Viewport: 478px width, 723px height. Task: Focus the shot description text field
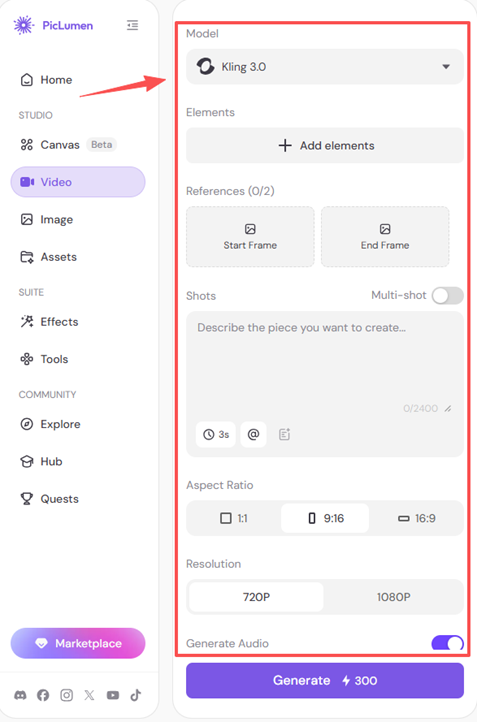tap(325, 362)
